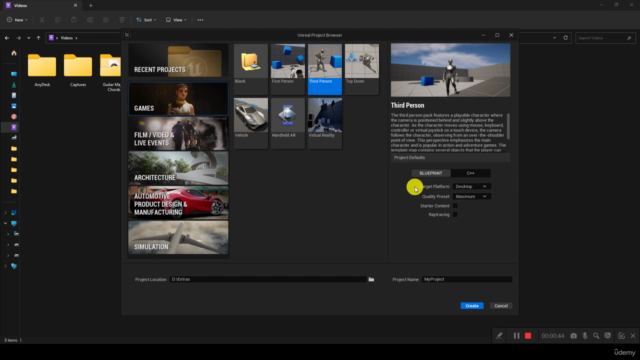Click the Copy icon in Explorer toolbar
This screenshot has width=640, height=360.
pyautogui.click(x=58, y=20)
